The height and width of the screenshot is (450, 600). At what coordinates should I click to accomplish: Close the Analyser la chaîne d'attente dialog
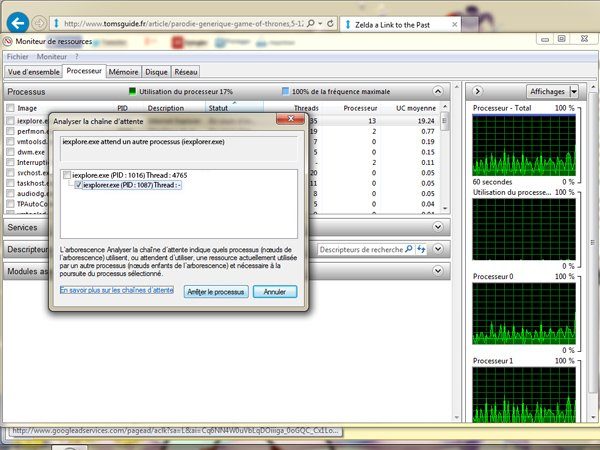click(290, 119)
